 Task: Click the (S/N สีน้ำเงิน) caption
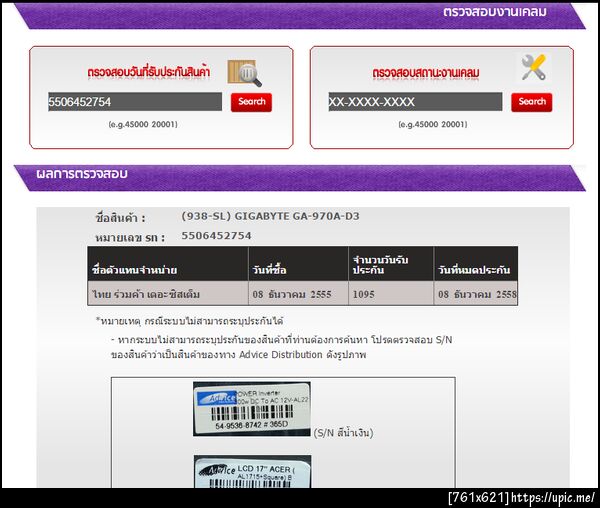(x=343, y=433)
